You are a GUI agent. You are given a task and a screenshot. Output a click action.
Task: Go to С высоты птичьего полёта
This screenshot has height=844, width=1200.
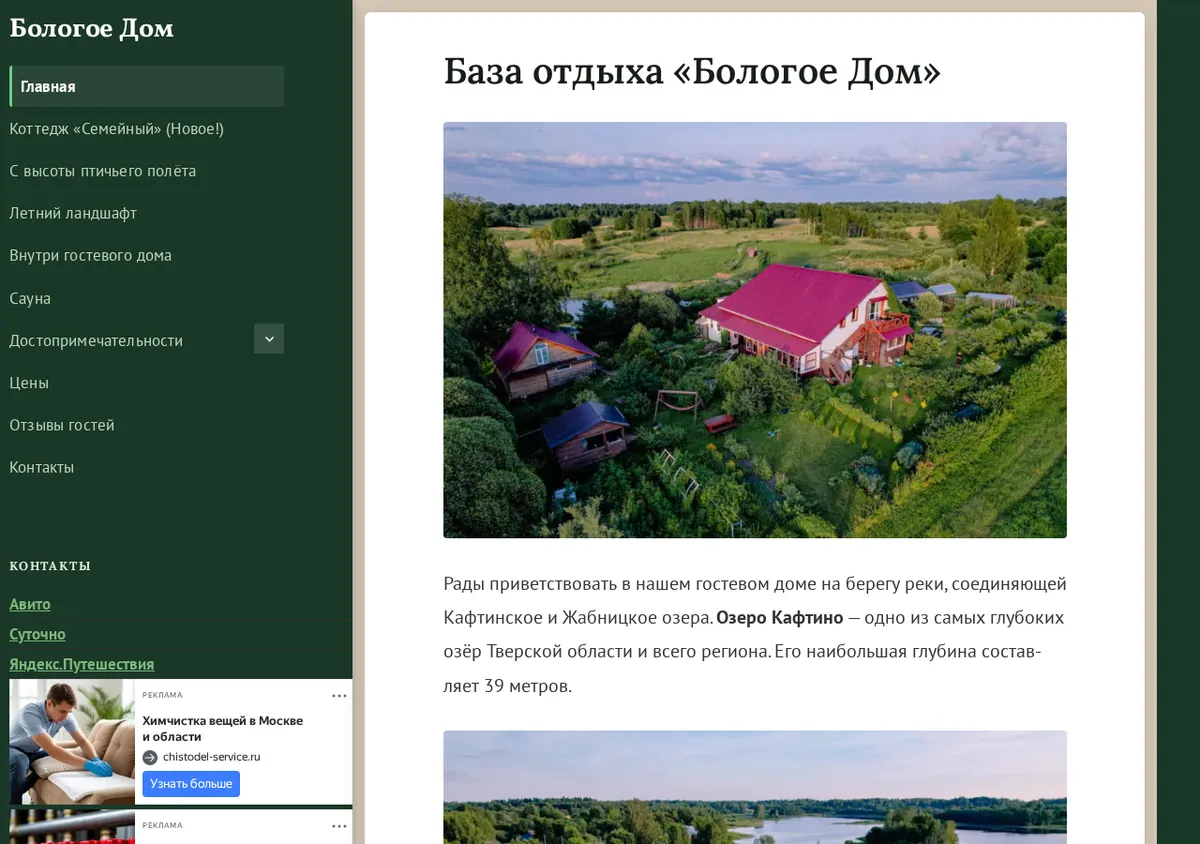pos(103,171)
